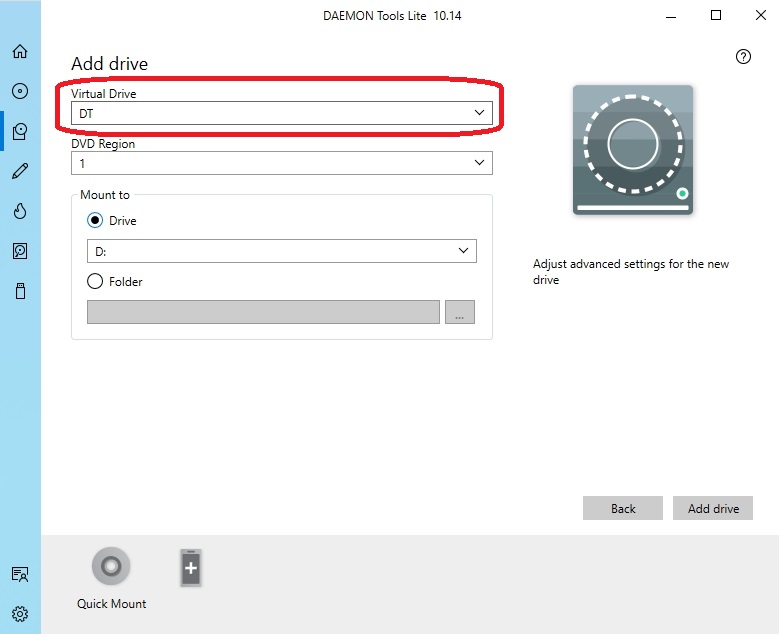Open the Virtual Drive DT dropdown

(282, 113)
